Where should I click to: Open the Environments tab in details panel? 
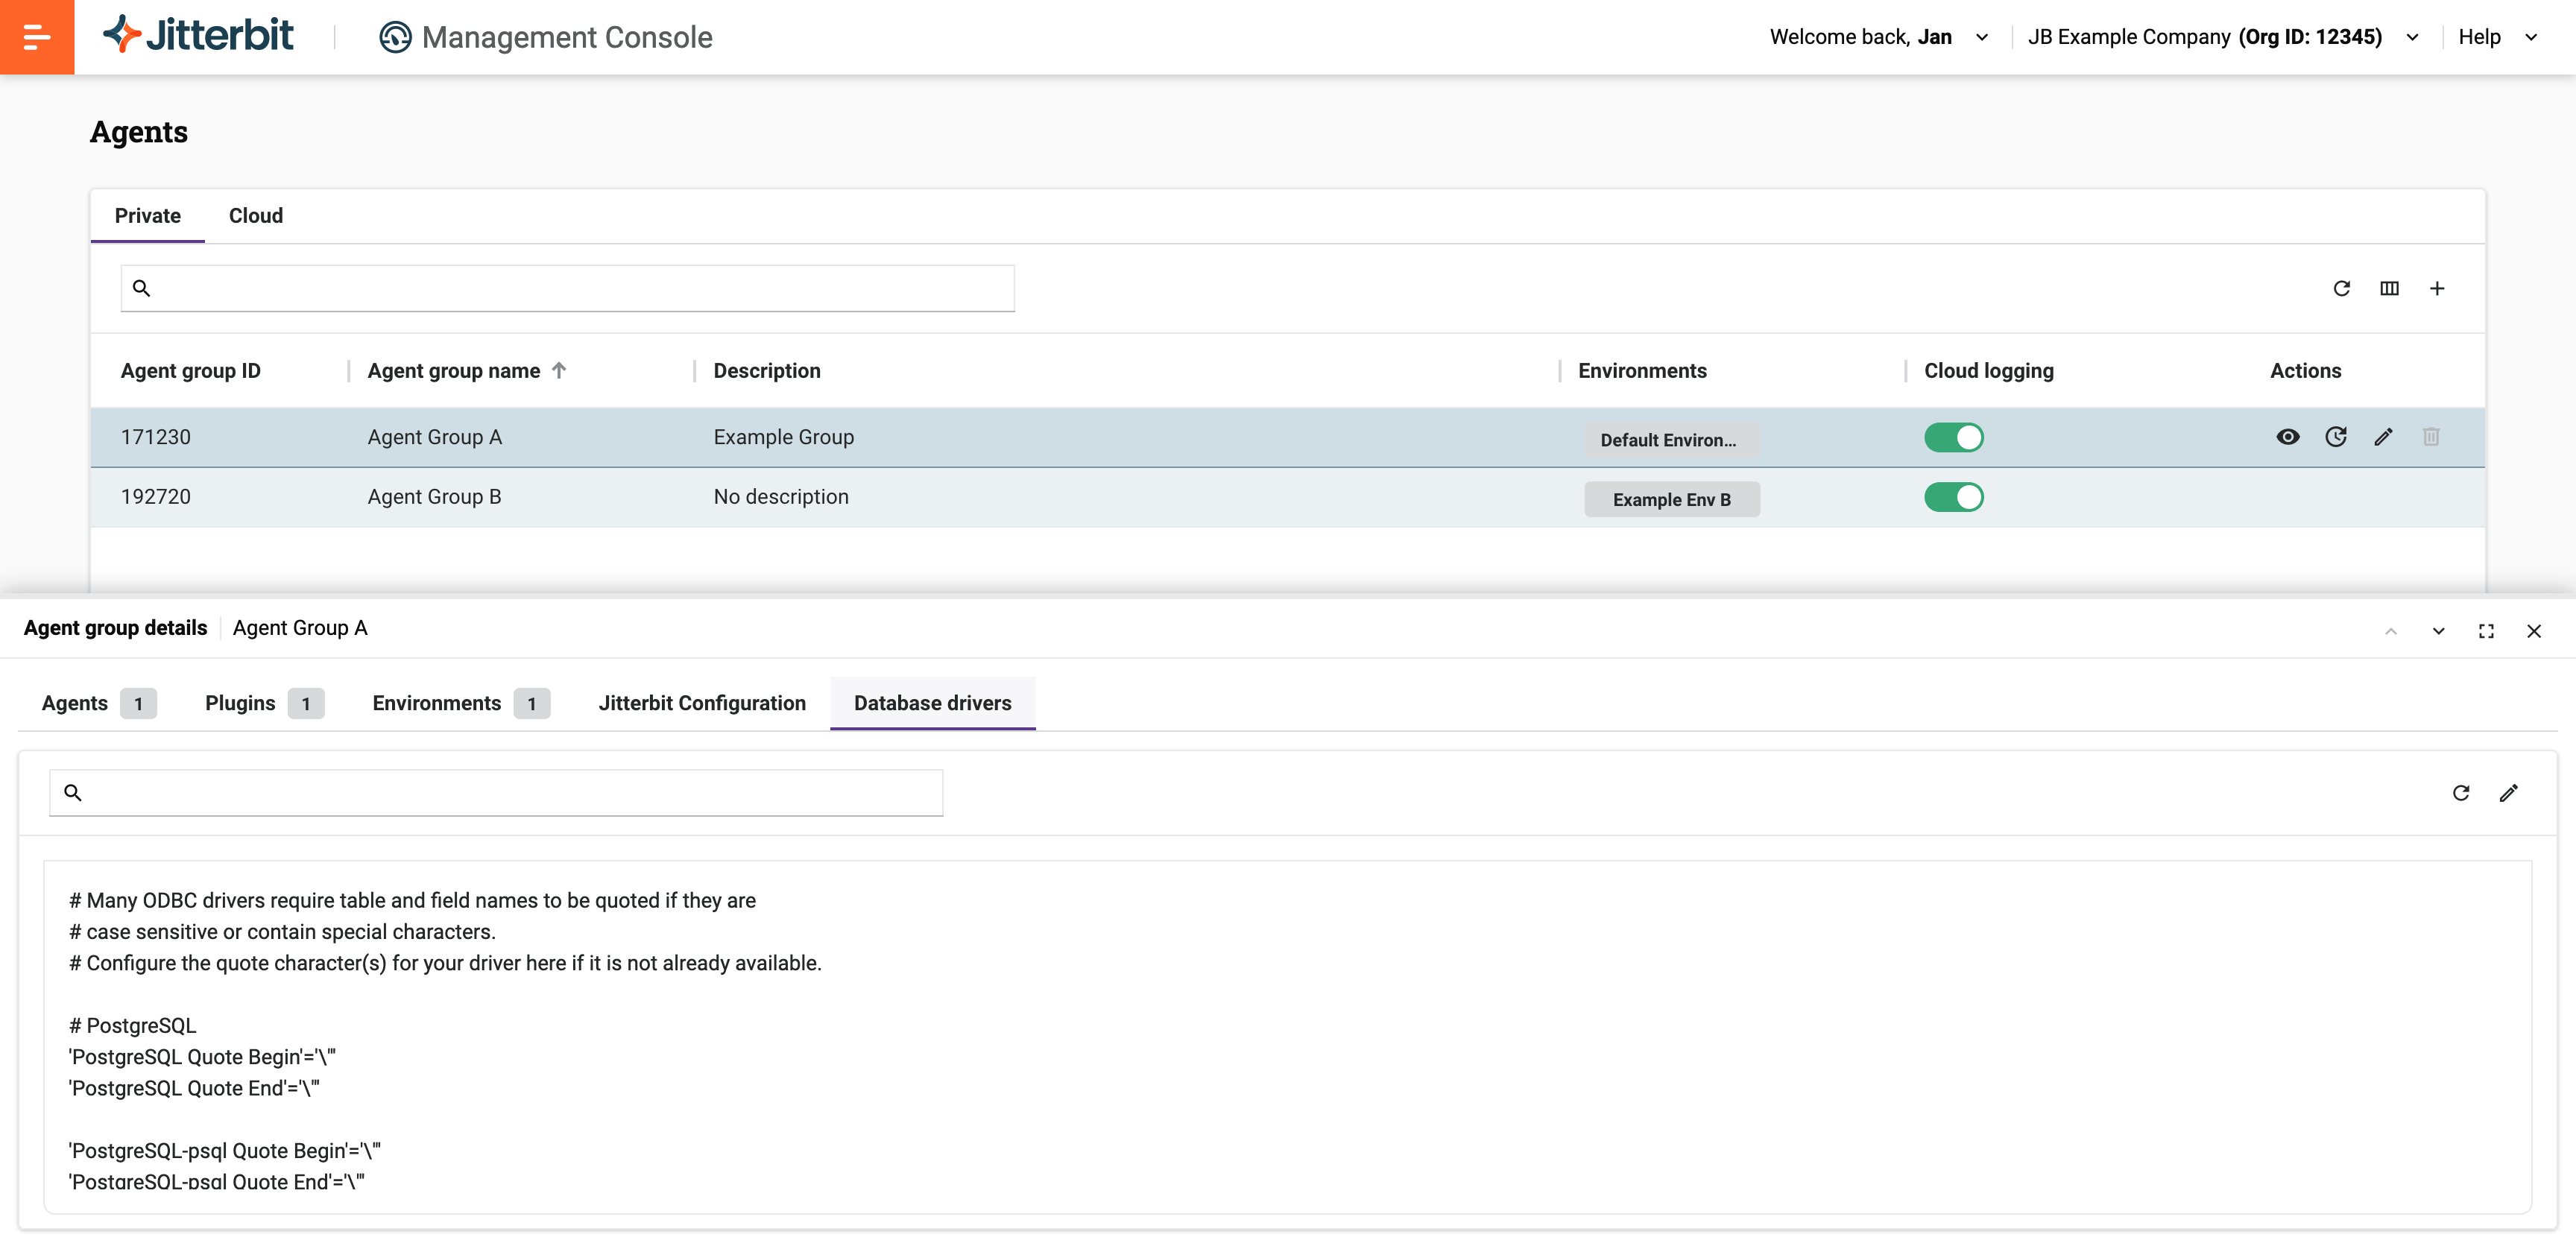point(461,703)
